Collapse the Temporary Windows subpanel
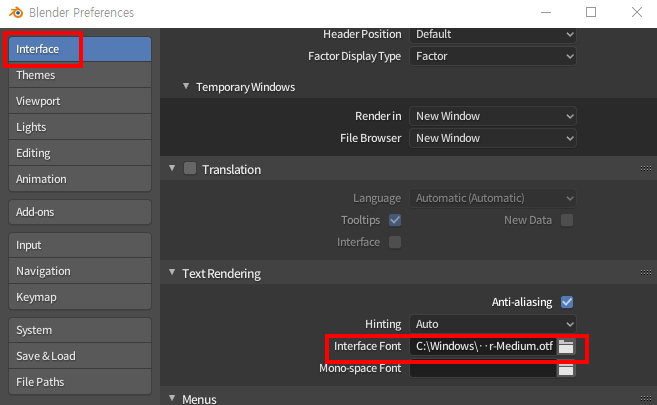The image size is (657, 405). point(186,86)
